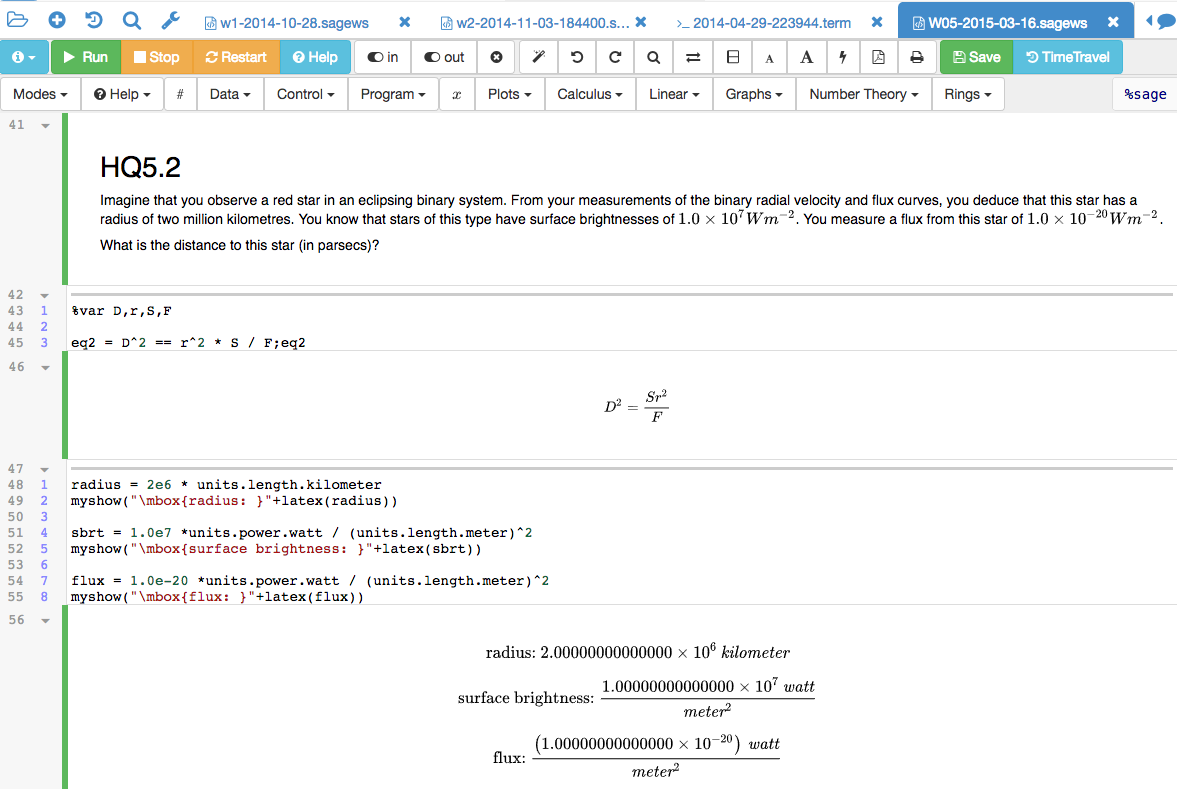Click the undo icon in toolbar
1177x789 pixels.
click(x=577, y=57)
